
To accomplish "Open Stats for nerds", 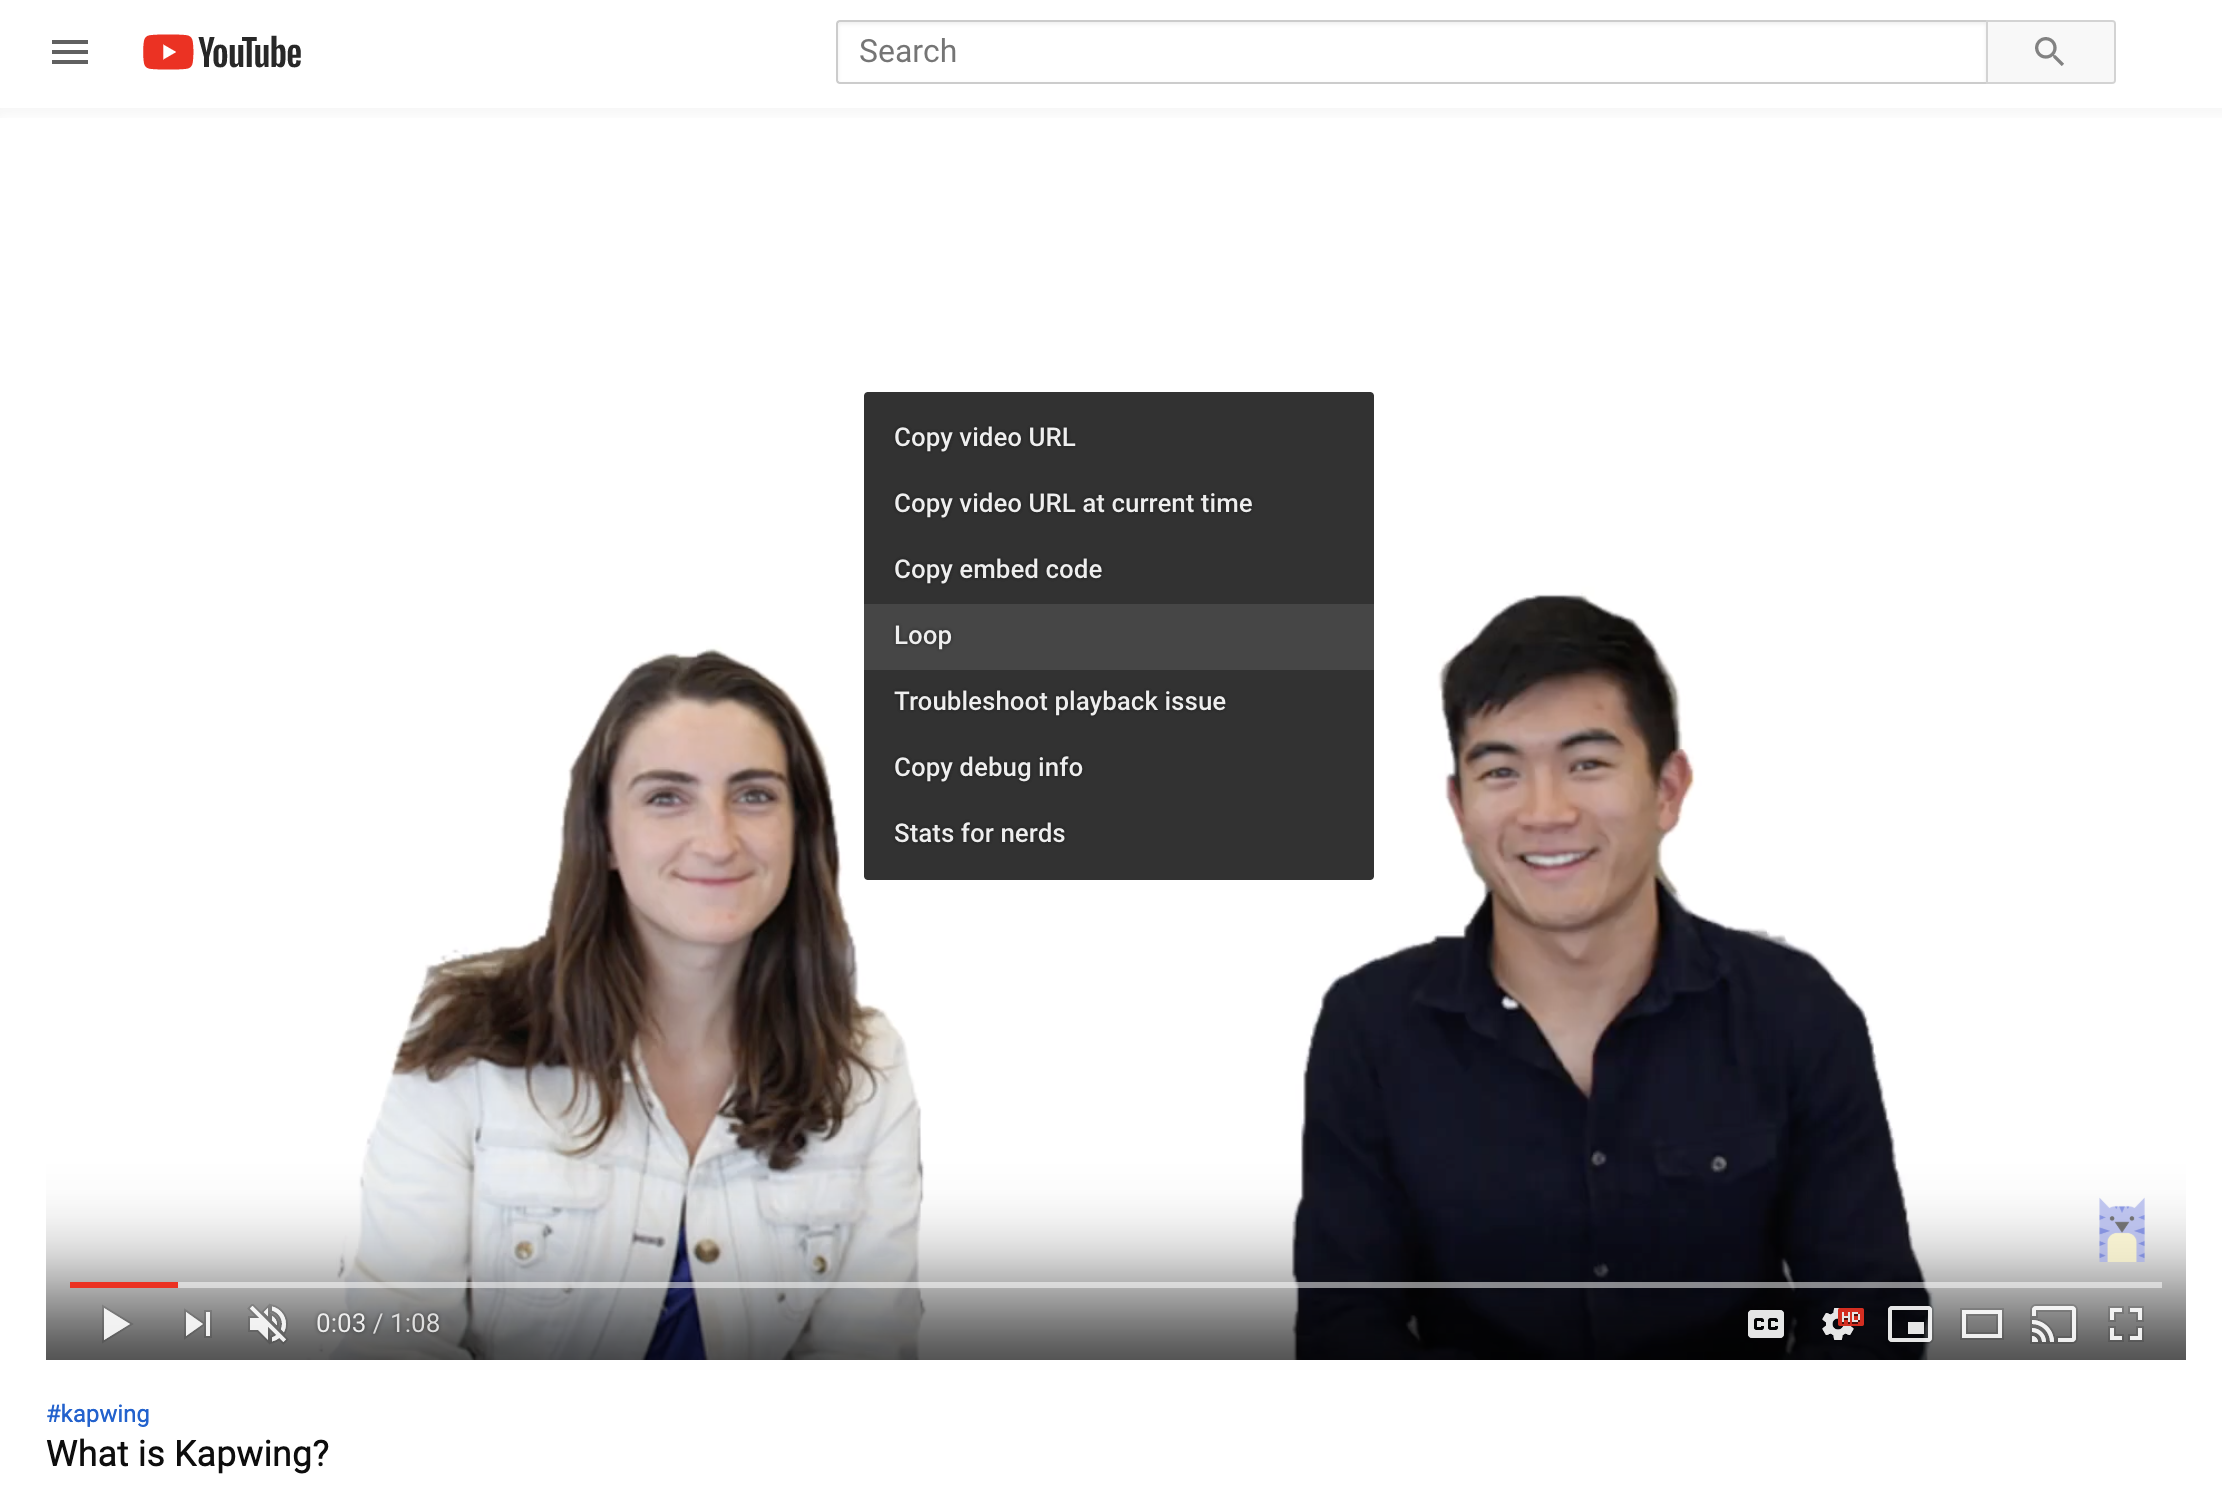I will [x=979, y=833].
